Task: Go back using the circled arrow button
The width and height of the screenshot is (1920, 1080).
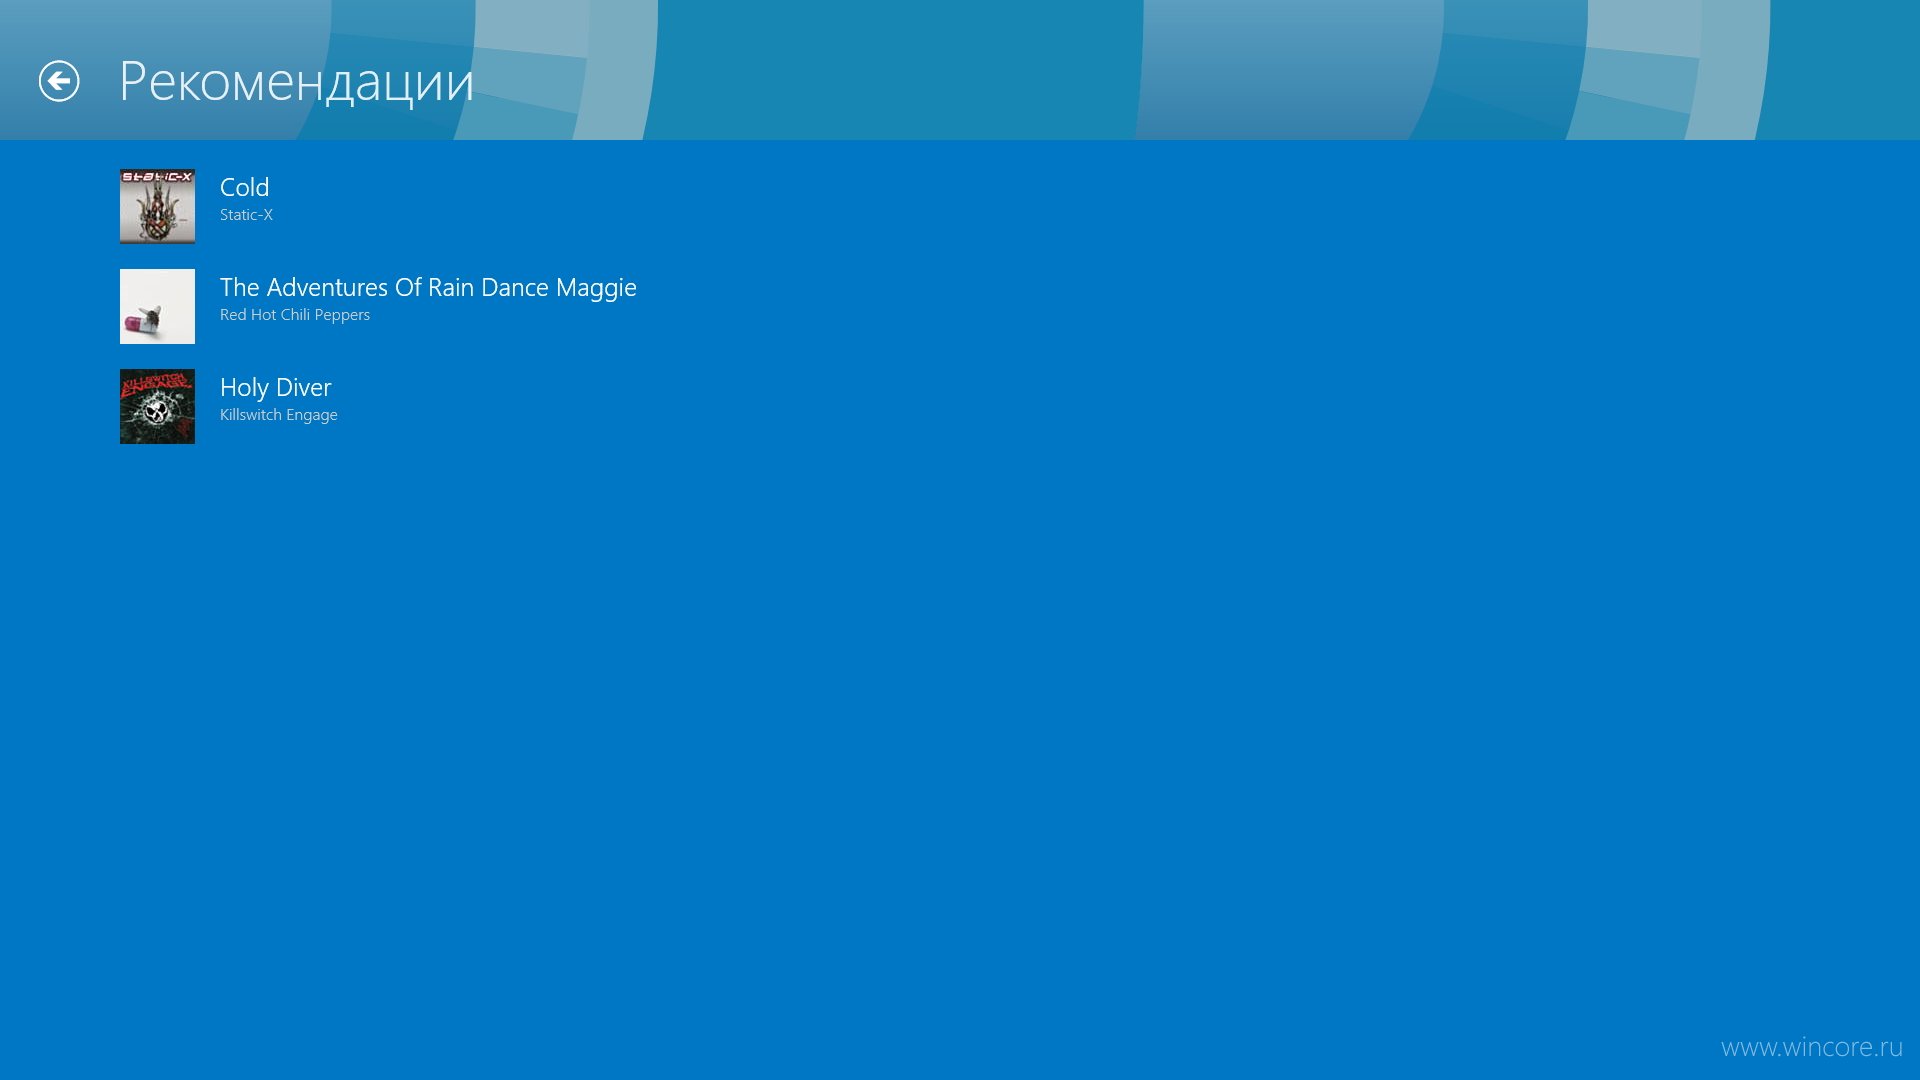Action: coord(59,81)
